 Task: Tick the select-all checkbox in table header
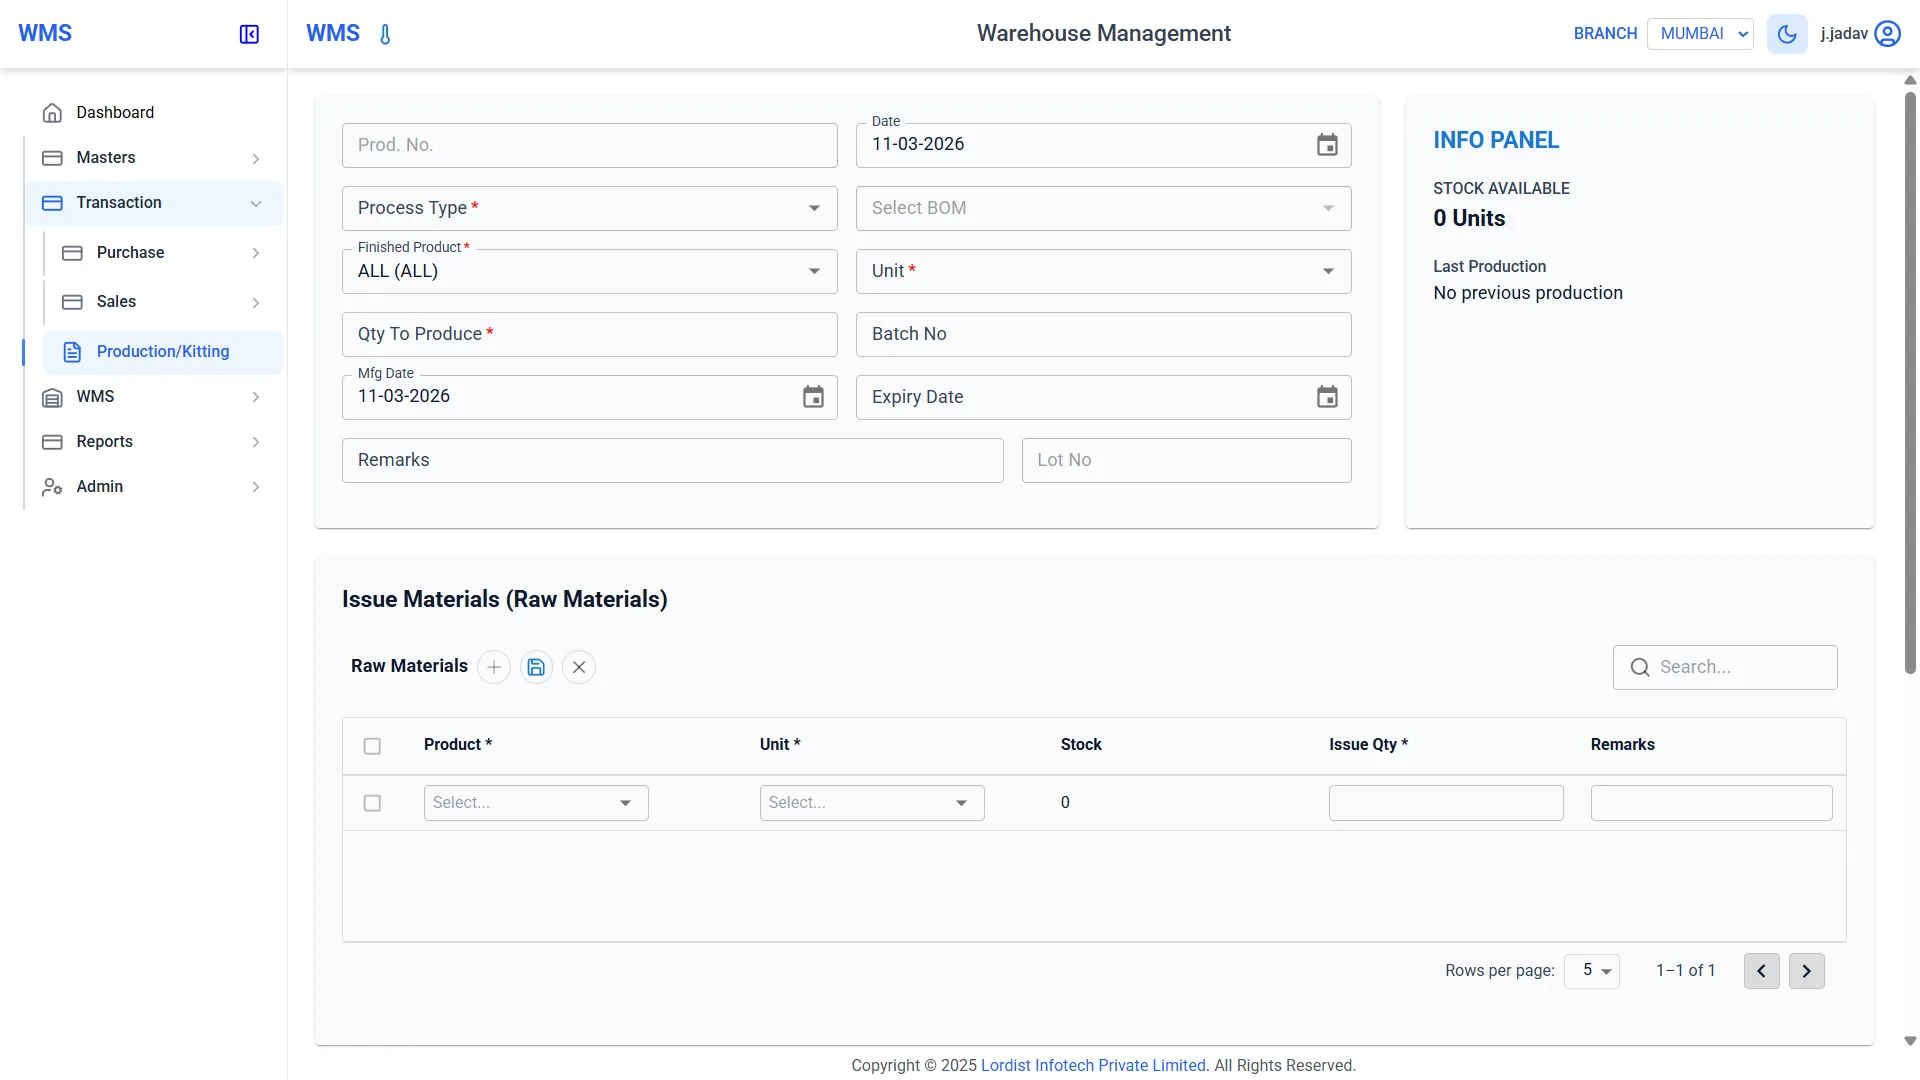(372, 746)
